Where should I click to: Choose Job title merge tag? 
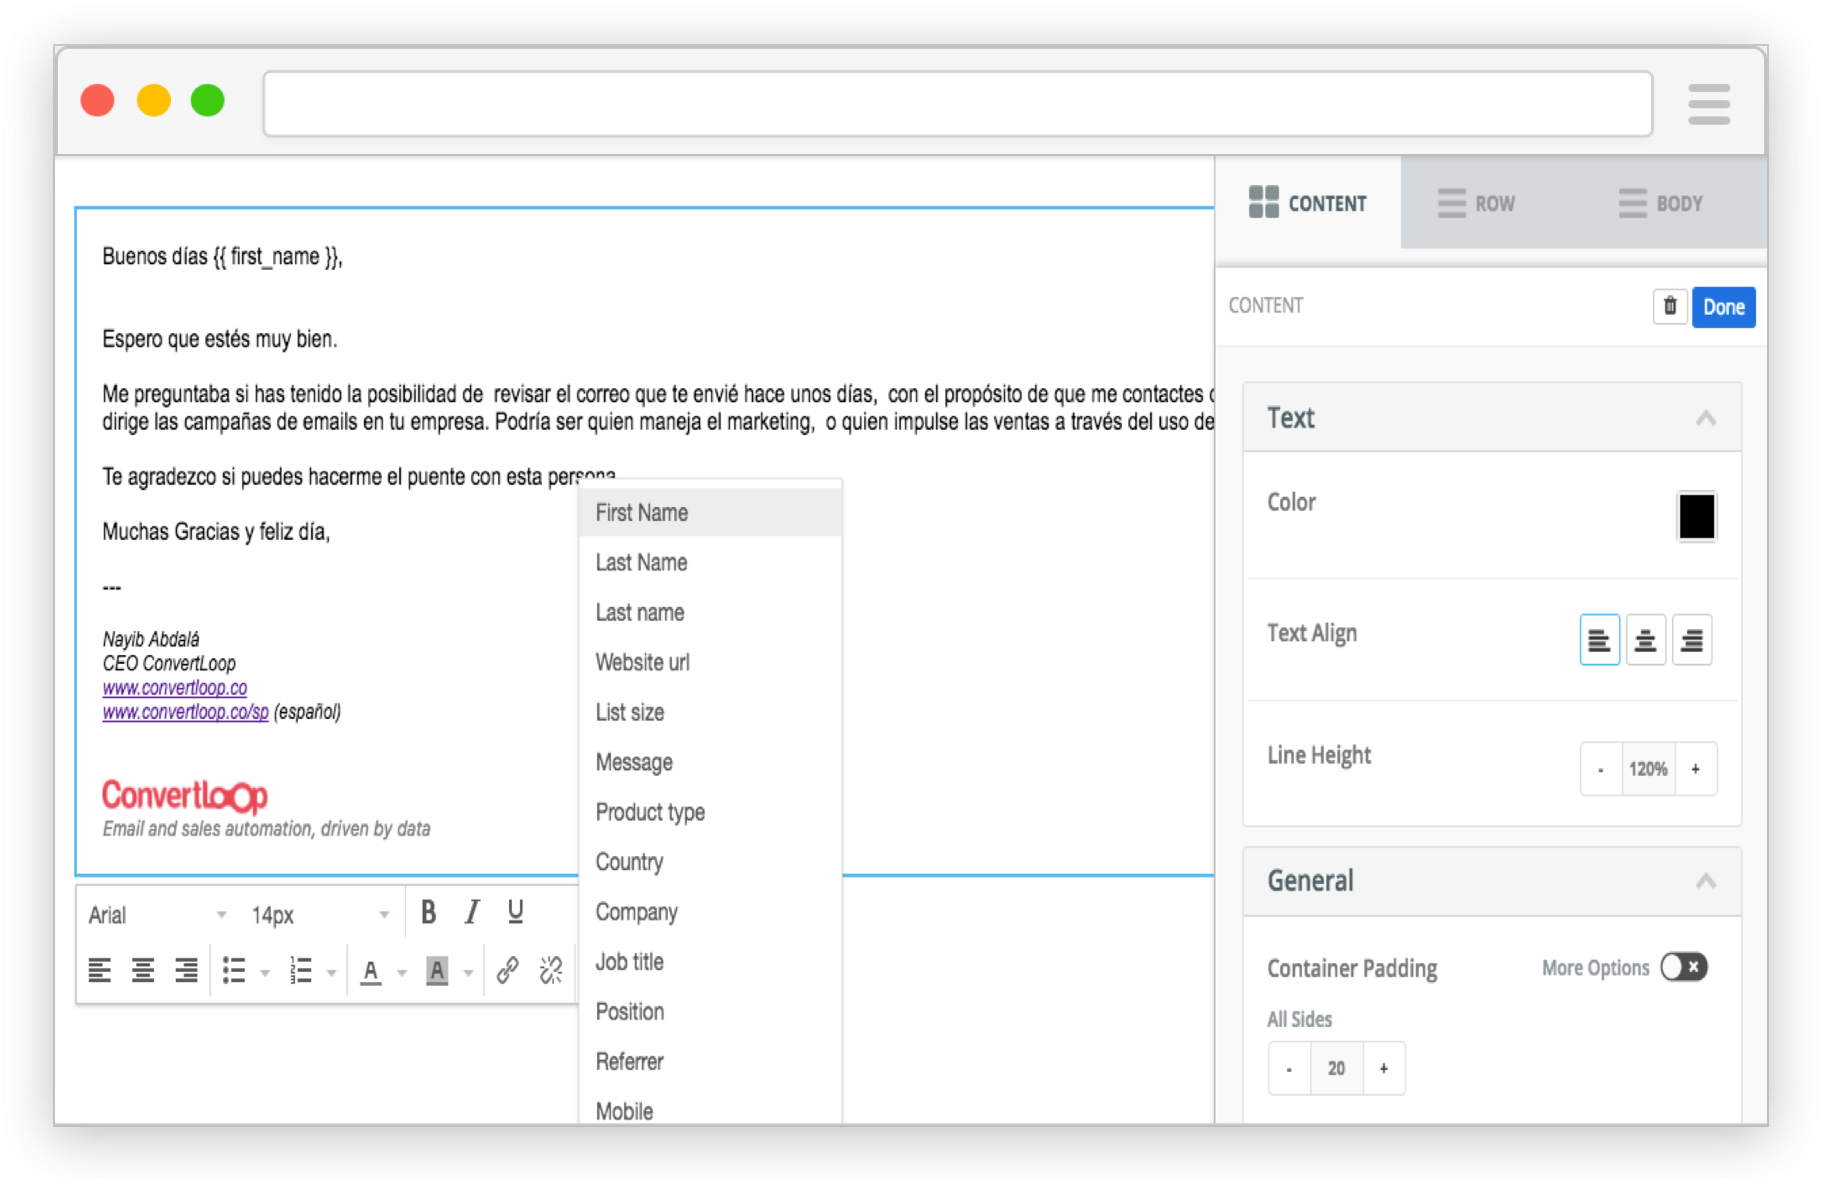point(710,962)
